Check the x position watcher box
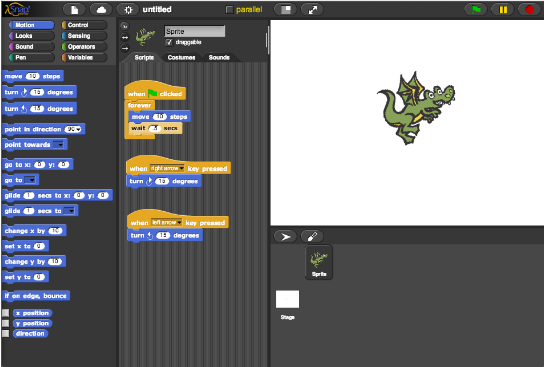Viewport: 544px width, 367px height. pos(6,313)
